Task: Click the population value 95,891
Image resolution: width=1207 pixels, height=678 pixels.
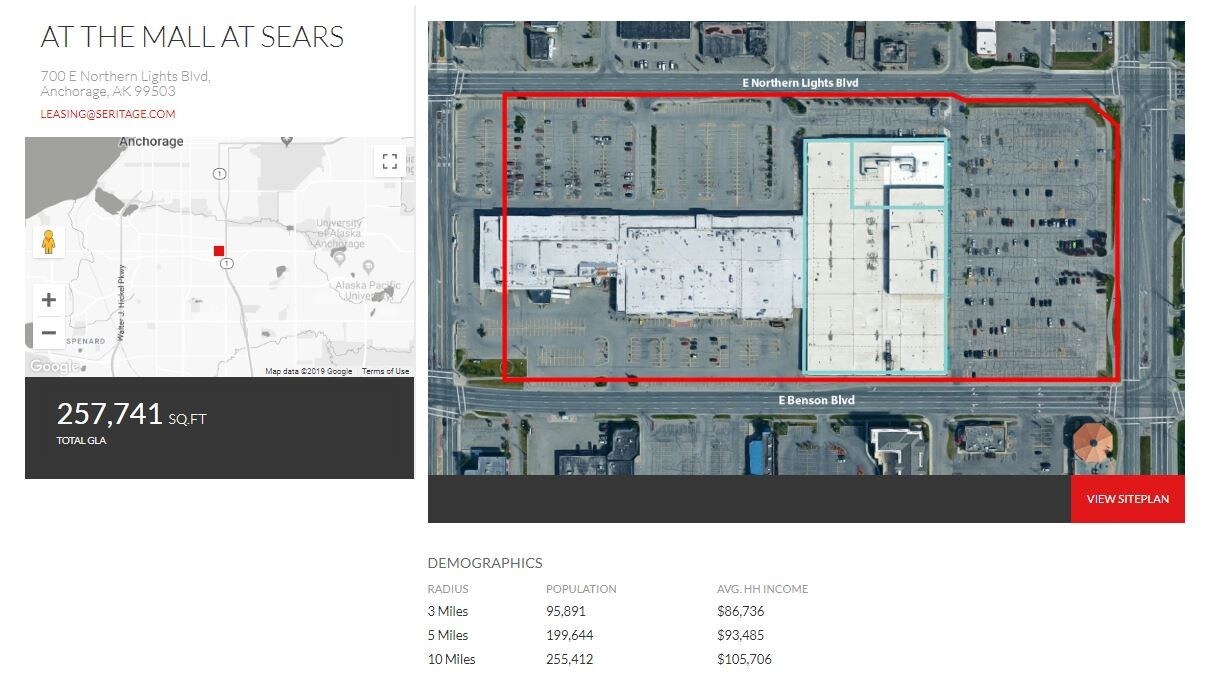Action: [x=566, y=611]
